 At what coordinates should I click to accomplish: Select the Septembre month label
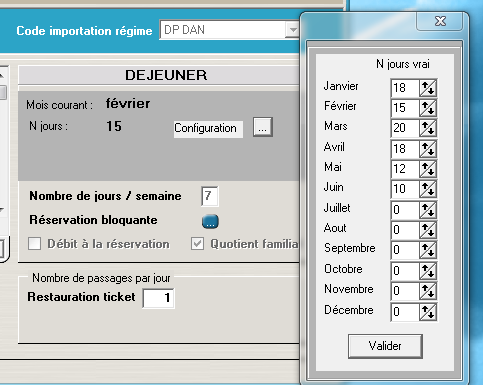350,248
